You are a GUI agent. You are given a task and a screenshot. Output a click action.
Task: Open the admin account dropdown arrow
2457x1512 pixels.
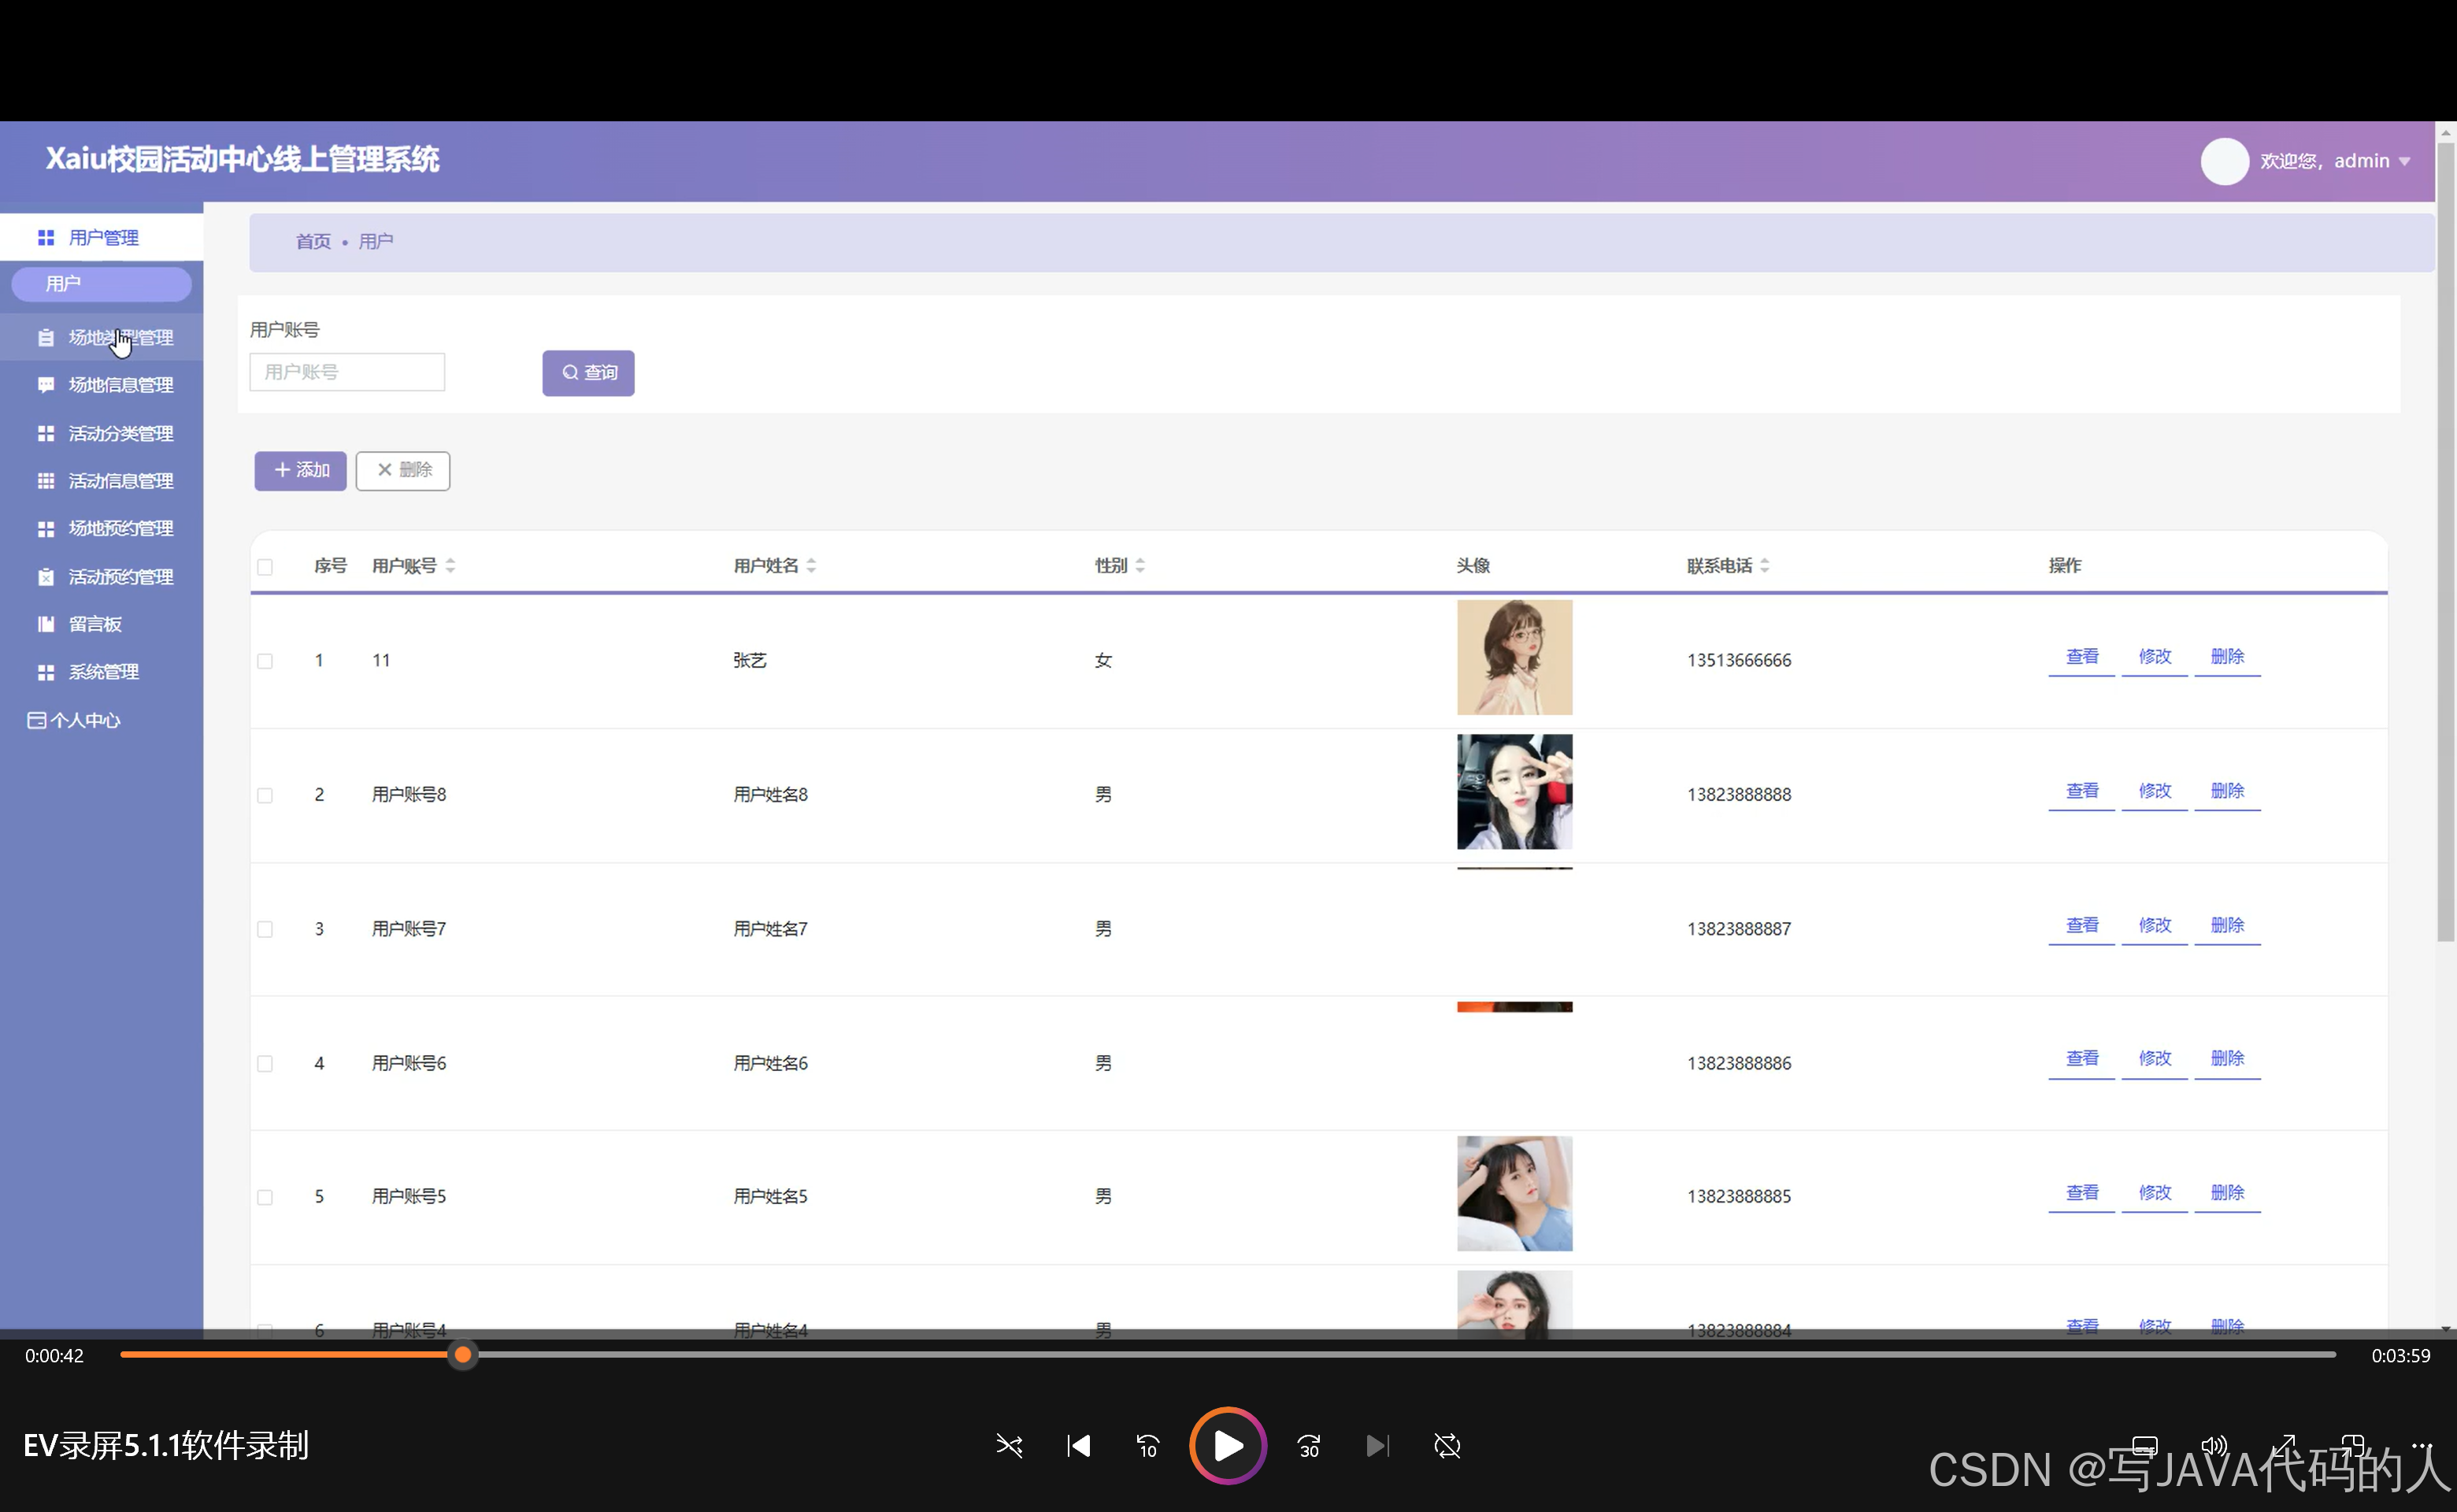click(2404, 162)
